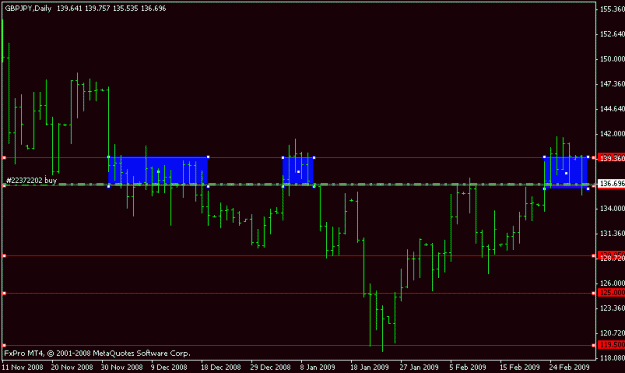The image size is (625, 373).
Task: Click the #22372202 buy order label
Action: pyautogui.click(x=31, y=180)
